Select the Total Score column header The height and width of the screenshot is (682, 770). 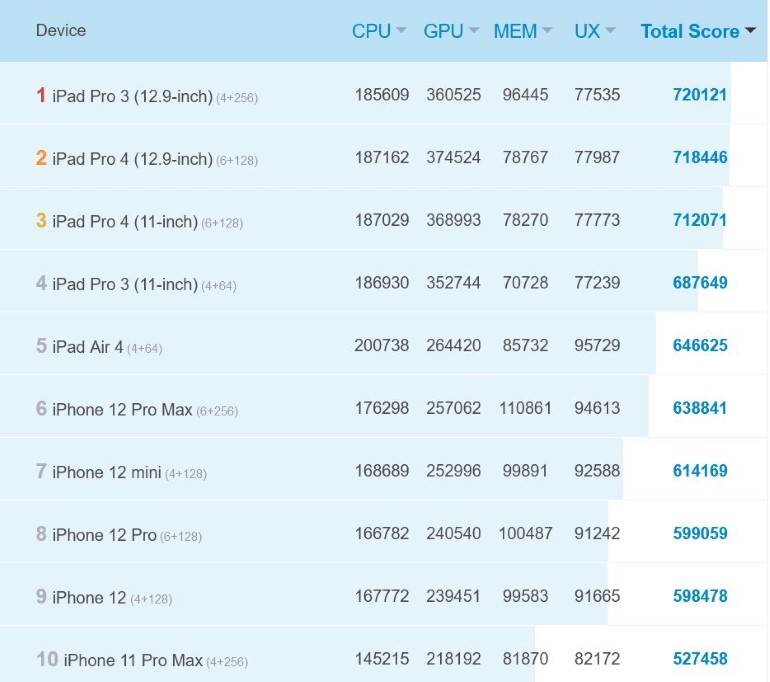[x=689, y=31]
